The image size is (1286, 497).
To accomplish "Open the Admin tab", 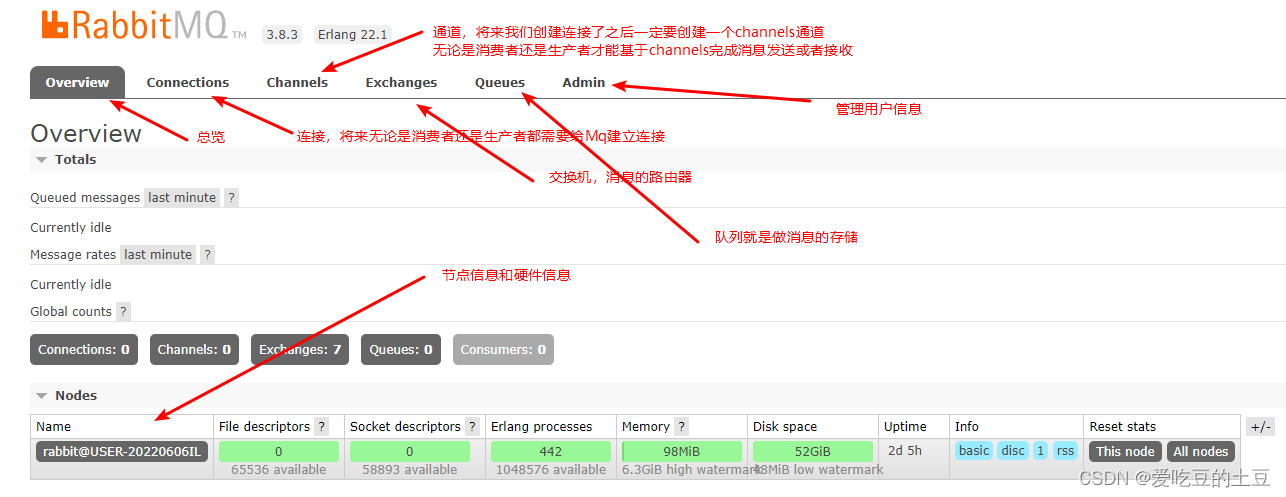I will (584, 82).
